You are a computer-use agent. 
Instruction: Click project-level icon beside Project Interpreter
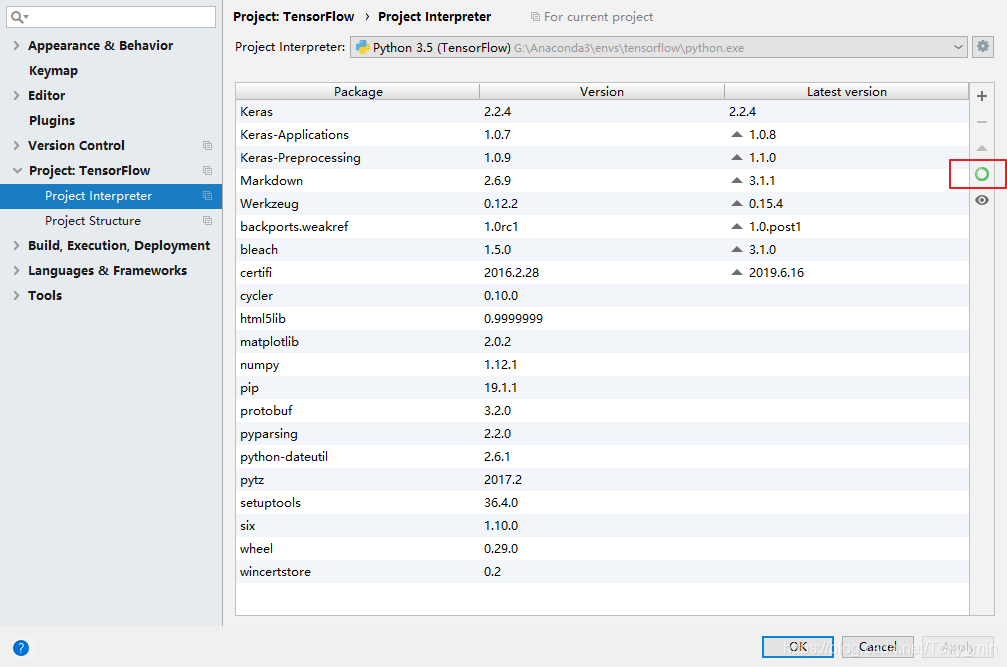pyautogui.click(x=207, y=196)
